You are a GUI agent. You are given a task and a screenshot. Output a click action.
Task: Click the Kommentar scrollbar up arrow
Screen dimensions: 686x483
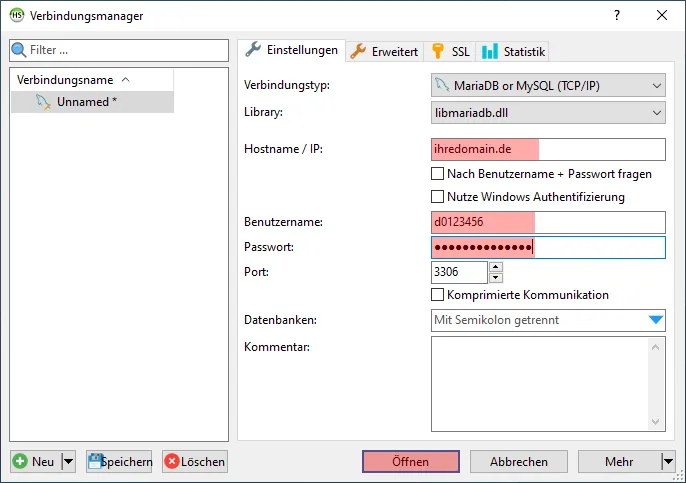click(655, 347)
